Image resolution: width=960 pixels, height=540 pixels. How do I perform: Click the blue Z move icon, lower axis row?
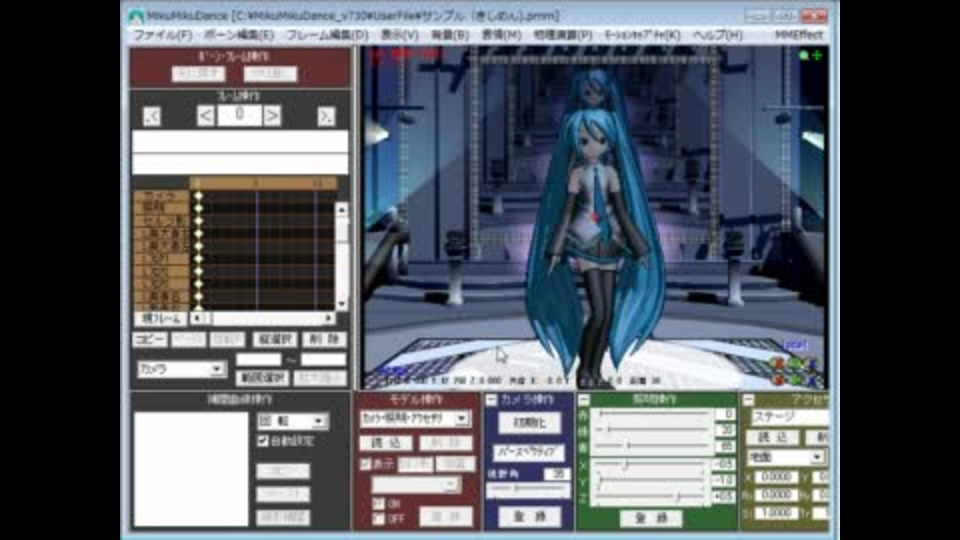coord(812,380)
